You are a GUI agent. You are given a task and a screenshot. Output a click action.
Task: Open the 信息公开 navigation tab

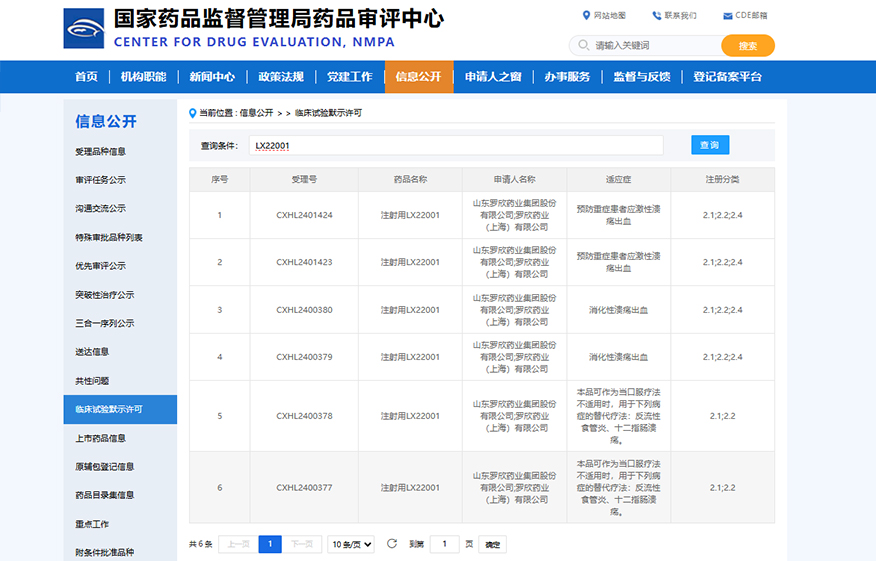click(418, 77)
